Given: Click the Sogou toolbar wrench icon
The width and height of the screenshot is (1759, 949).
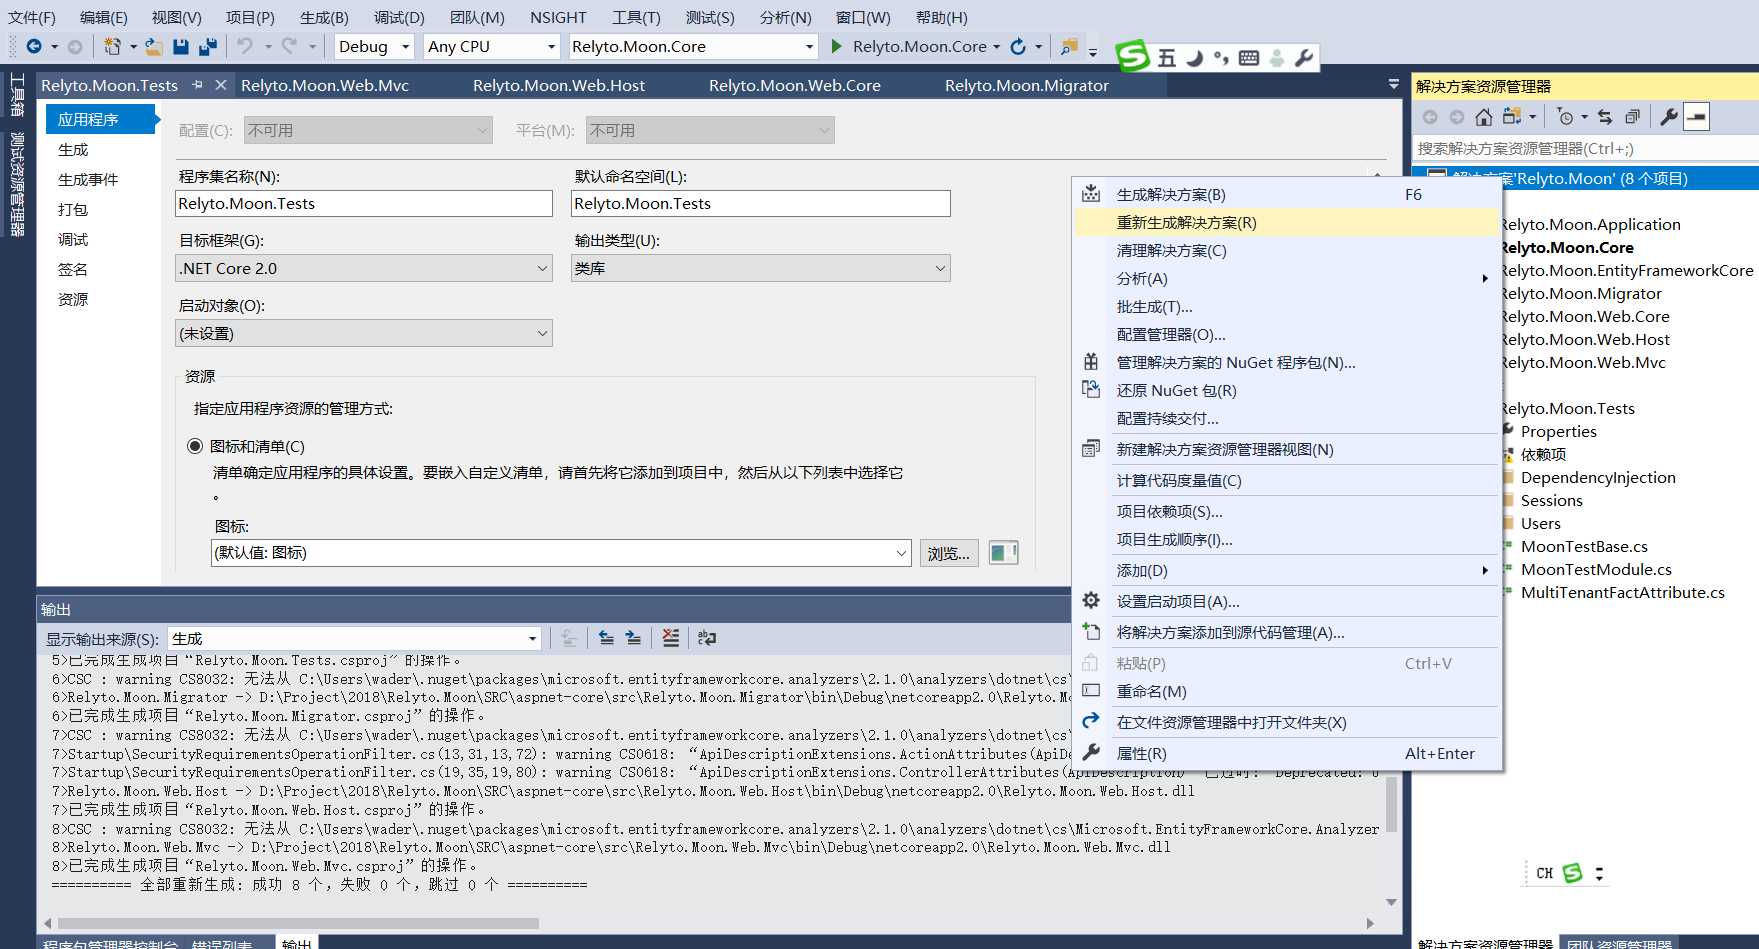Looking at the screenshot, I should (x=1303, y=58).
